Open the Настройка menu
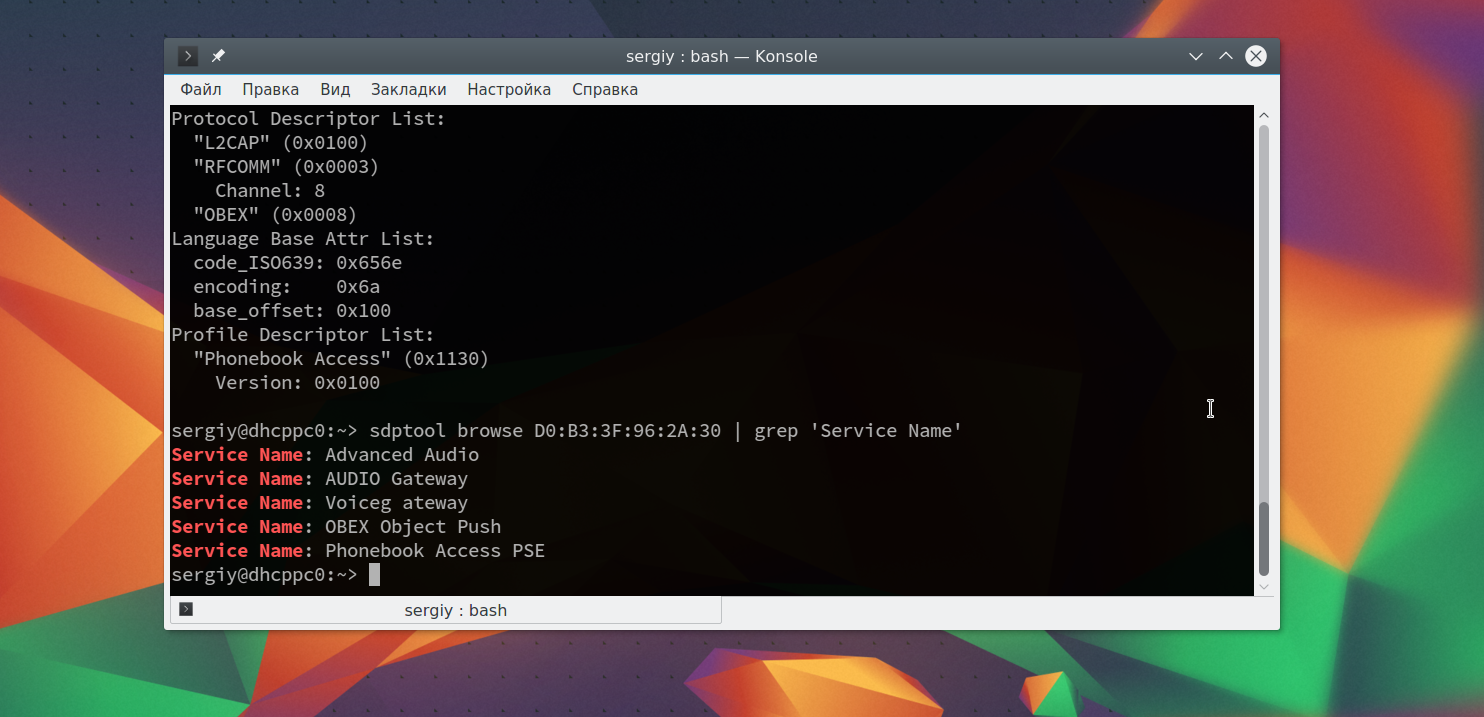The image size is (1484, 717). point(509,89)
